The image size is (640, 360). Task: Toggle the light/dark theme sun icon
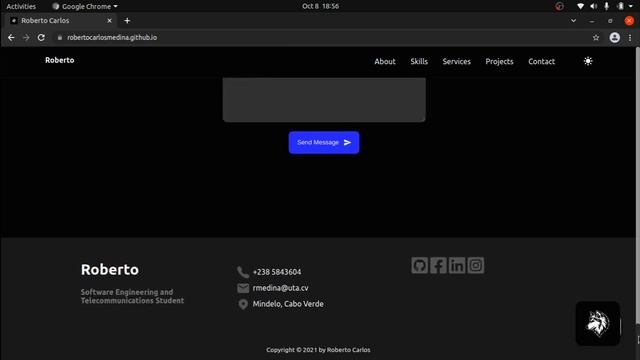(x=588, y=61)
